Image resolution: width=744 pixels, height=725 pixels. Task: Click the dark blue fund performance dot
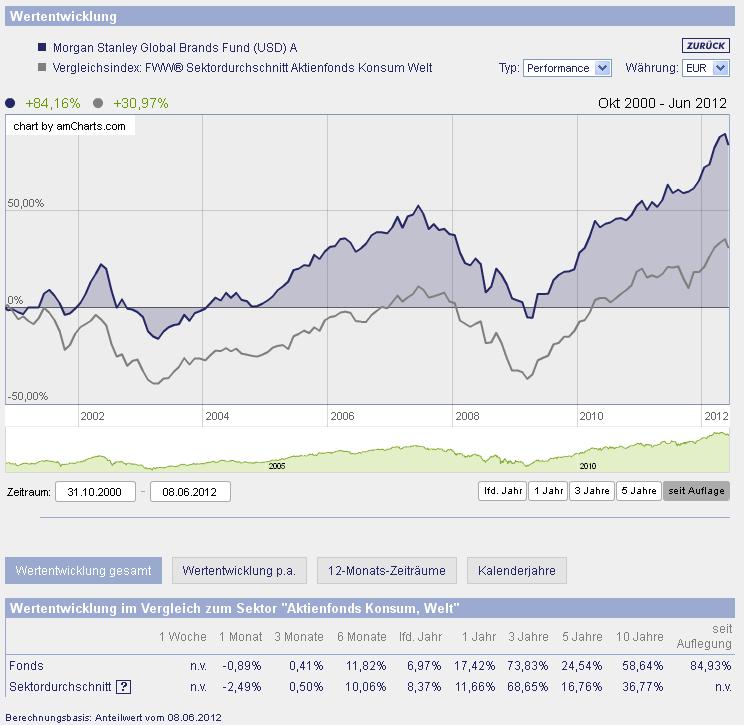tap(11, 103)
